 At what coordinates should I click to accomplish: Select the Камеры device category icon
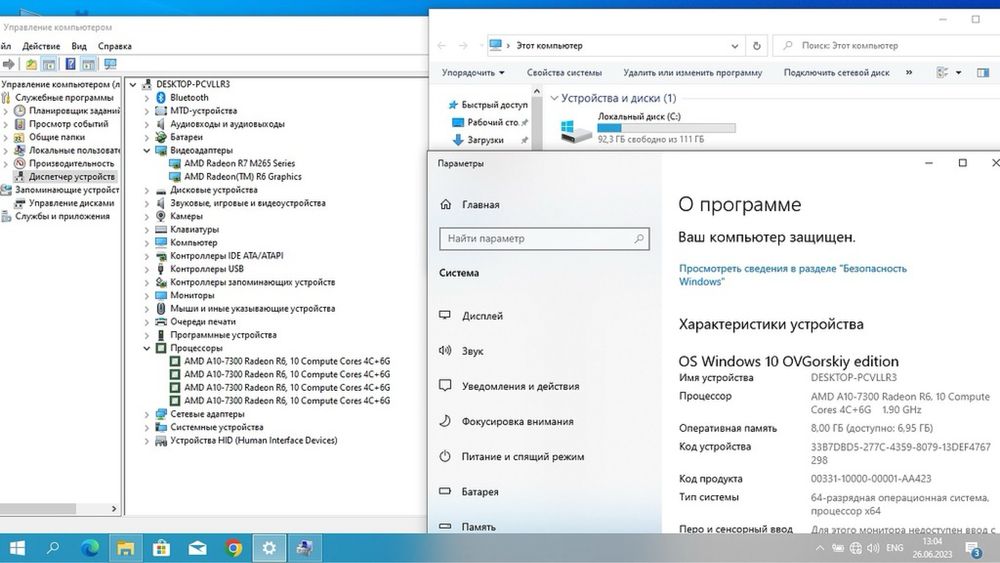pyautogui.click(x=161, y=216)
